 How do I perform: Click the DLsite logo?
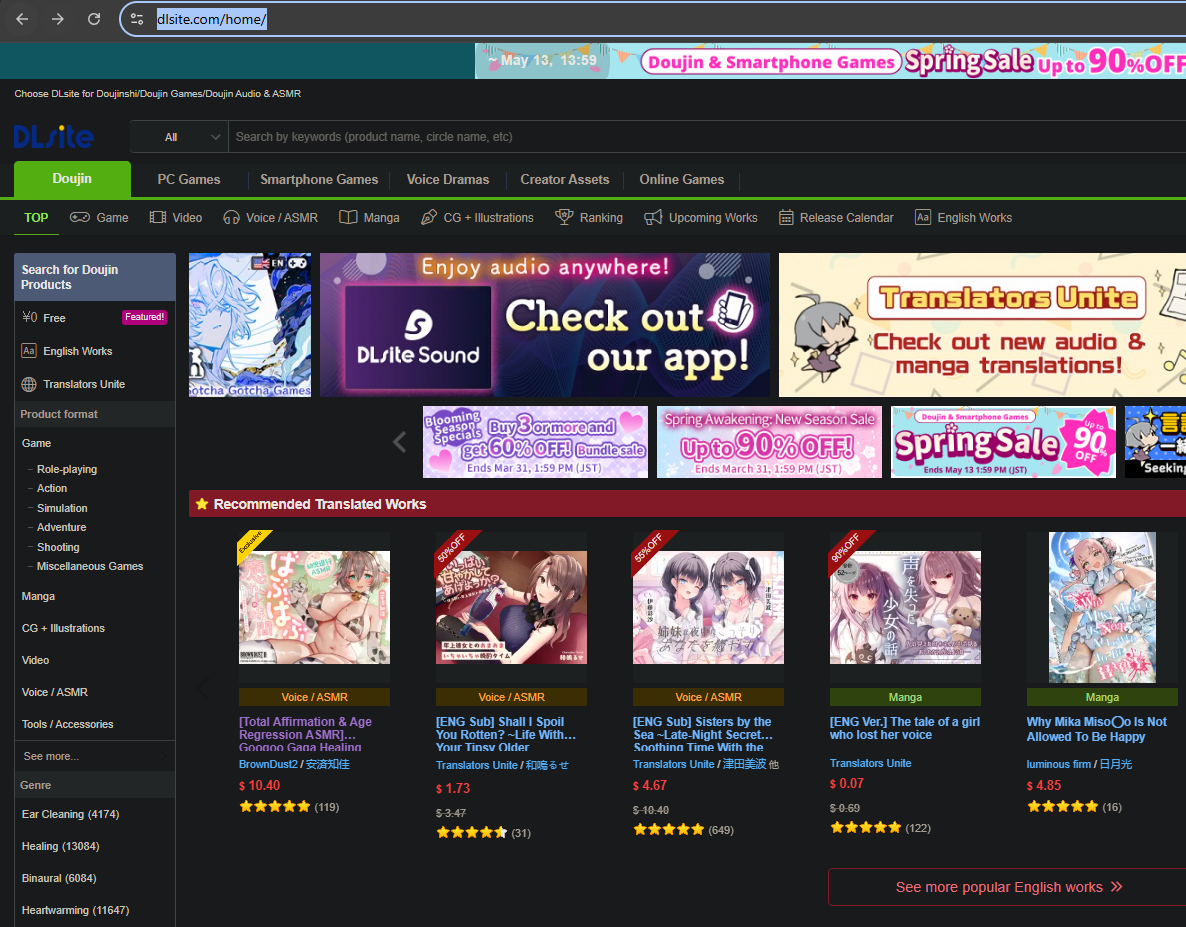click(x=54, y=137)
